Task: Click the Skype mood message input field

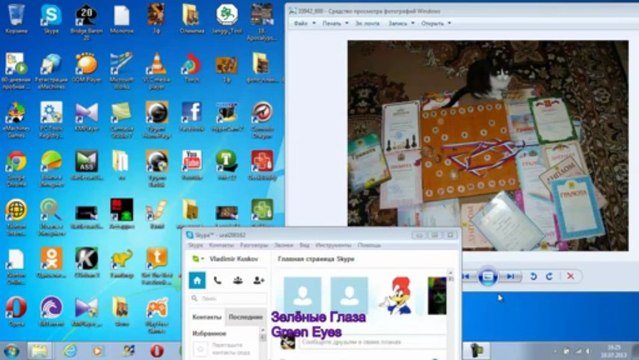Action: point(373,342)
